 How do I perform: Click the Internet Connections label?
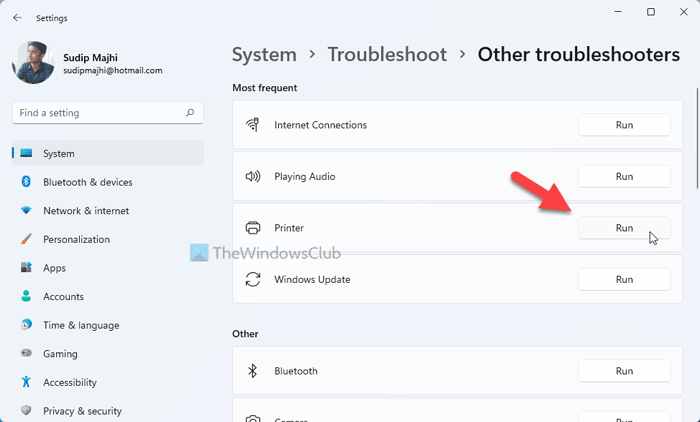pos(321,125)
